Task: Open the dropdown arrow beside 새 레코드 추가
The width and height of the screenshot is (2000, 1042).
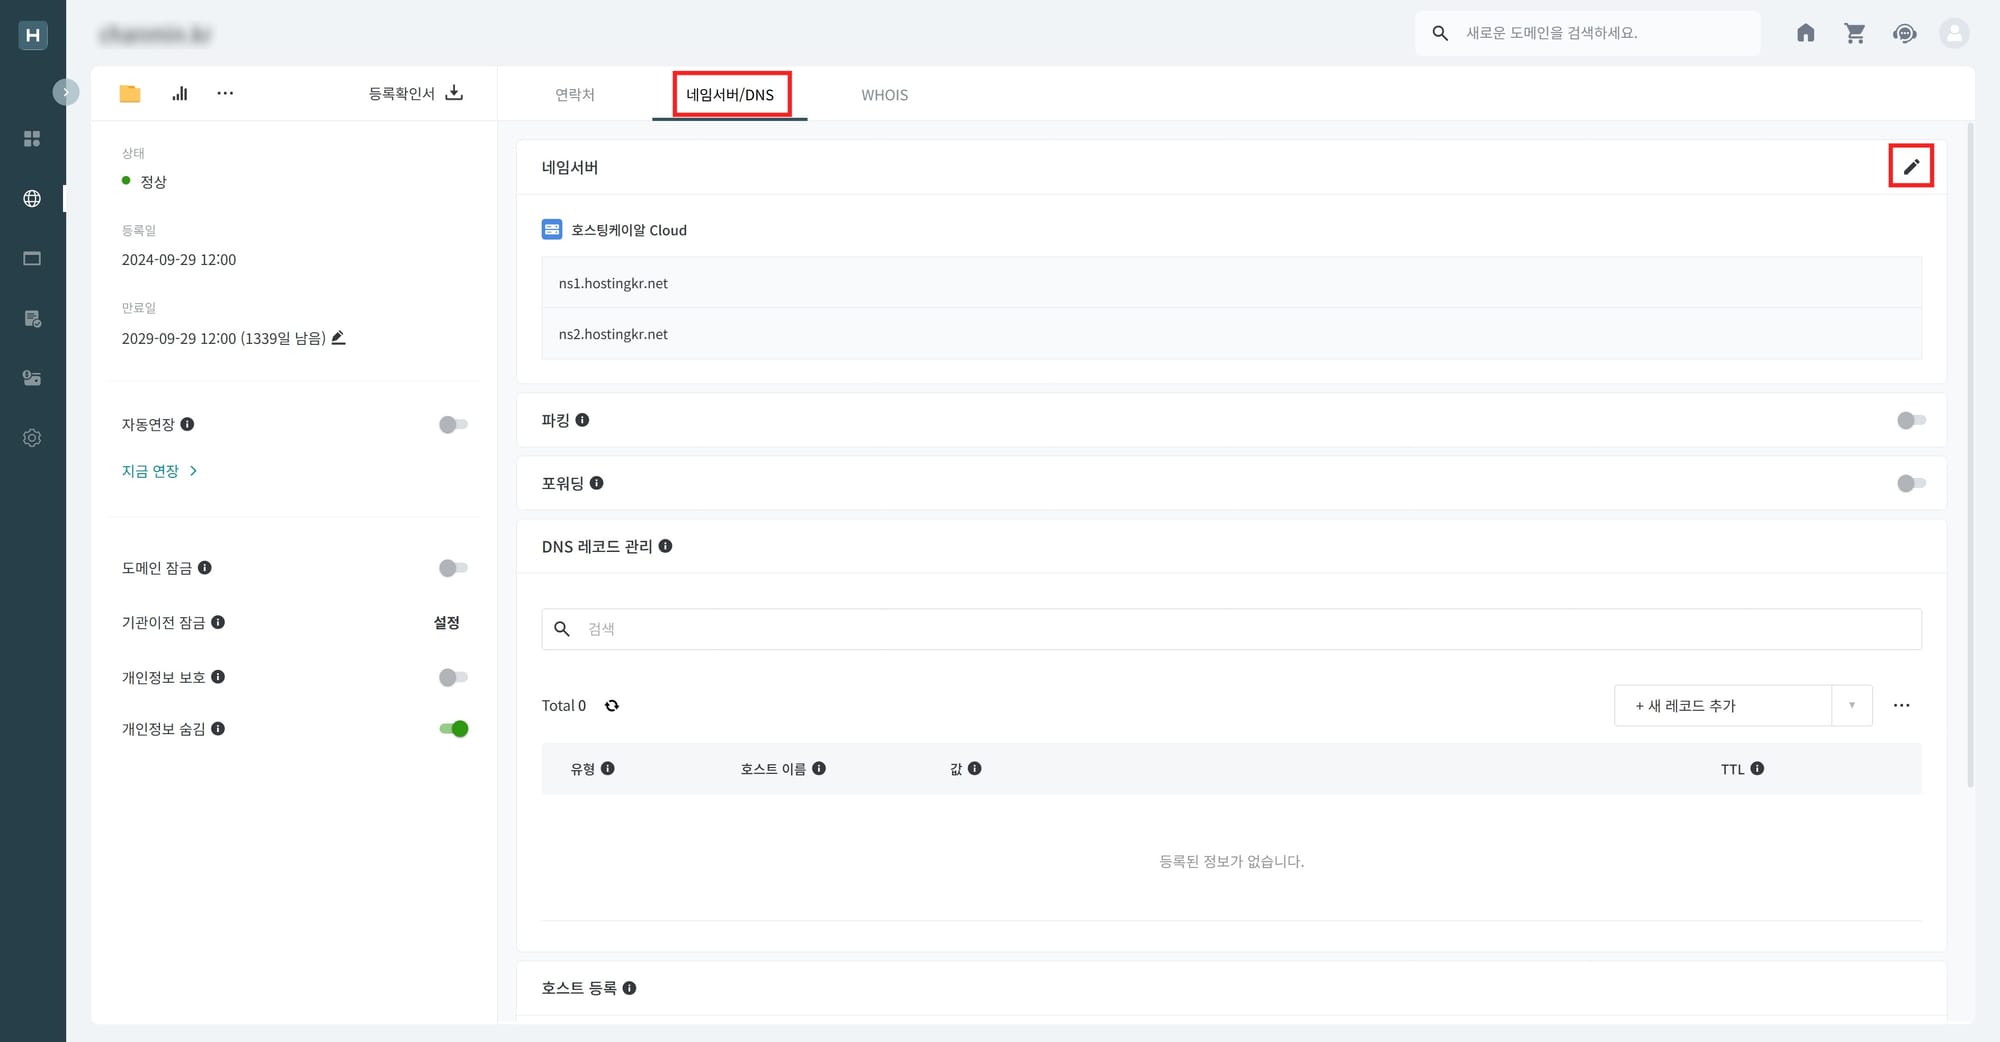Action: pyautogui.click(x=1851, y=705)
